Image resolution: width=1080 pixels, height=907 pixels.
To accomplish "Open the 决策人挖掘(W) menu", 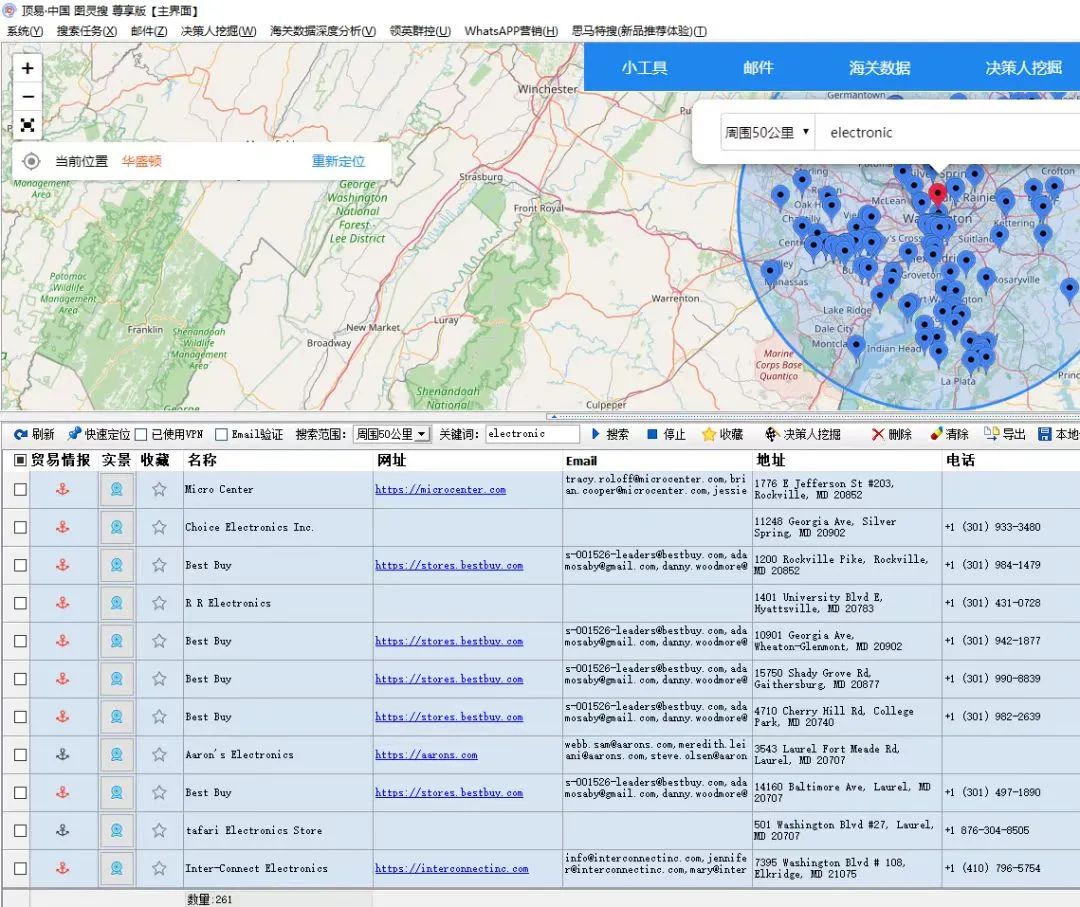I will [x=218, y=31].
